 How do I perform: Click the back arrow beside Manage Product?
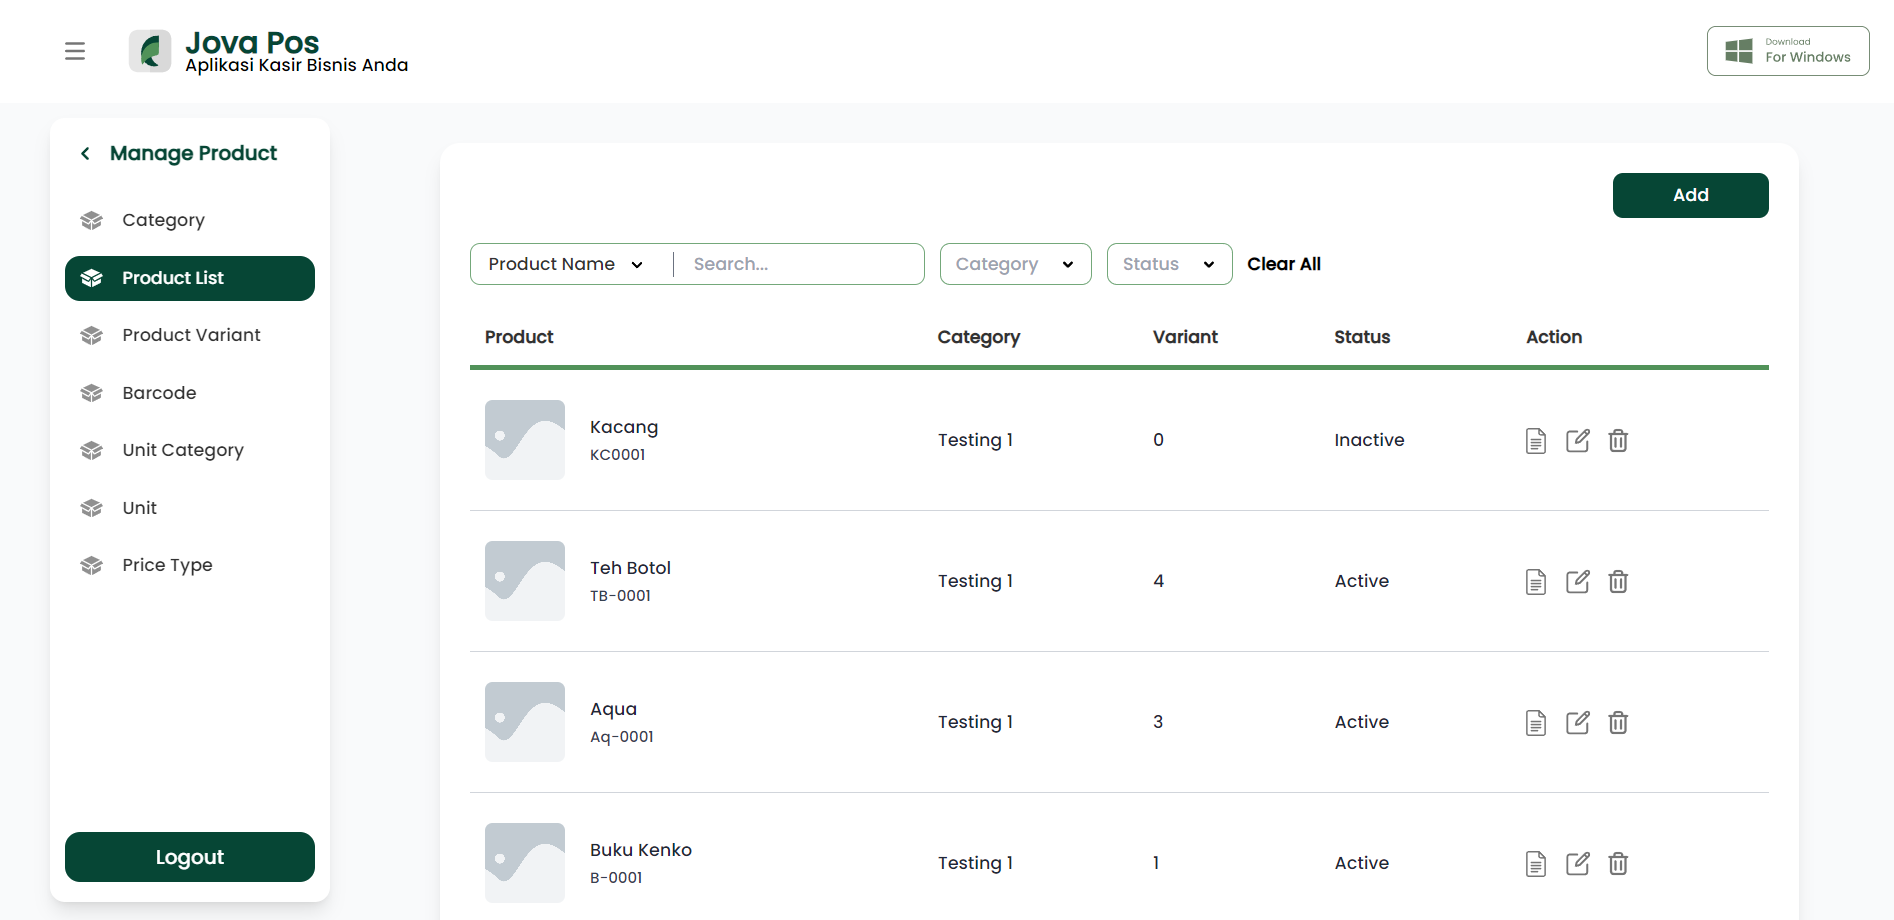85,153
